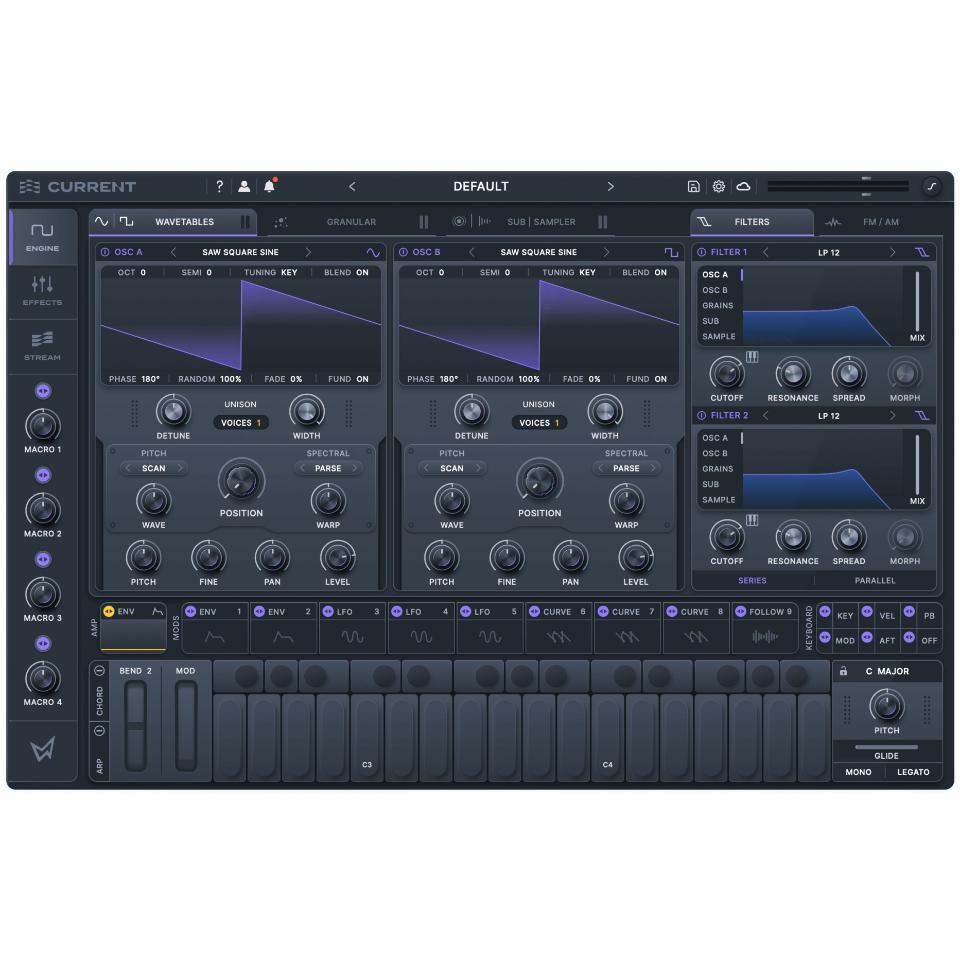Click the cloud icon in header
960x960 pixels.
tap(743, 187)
